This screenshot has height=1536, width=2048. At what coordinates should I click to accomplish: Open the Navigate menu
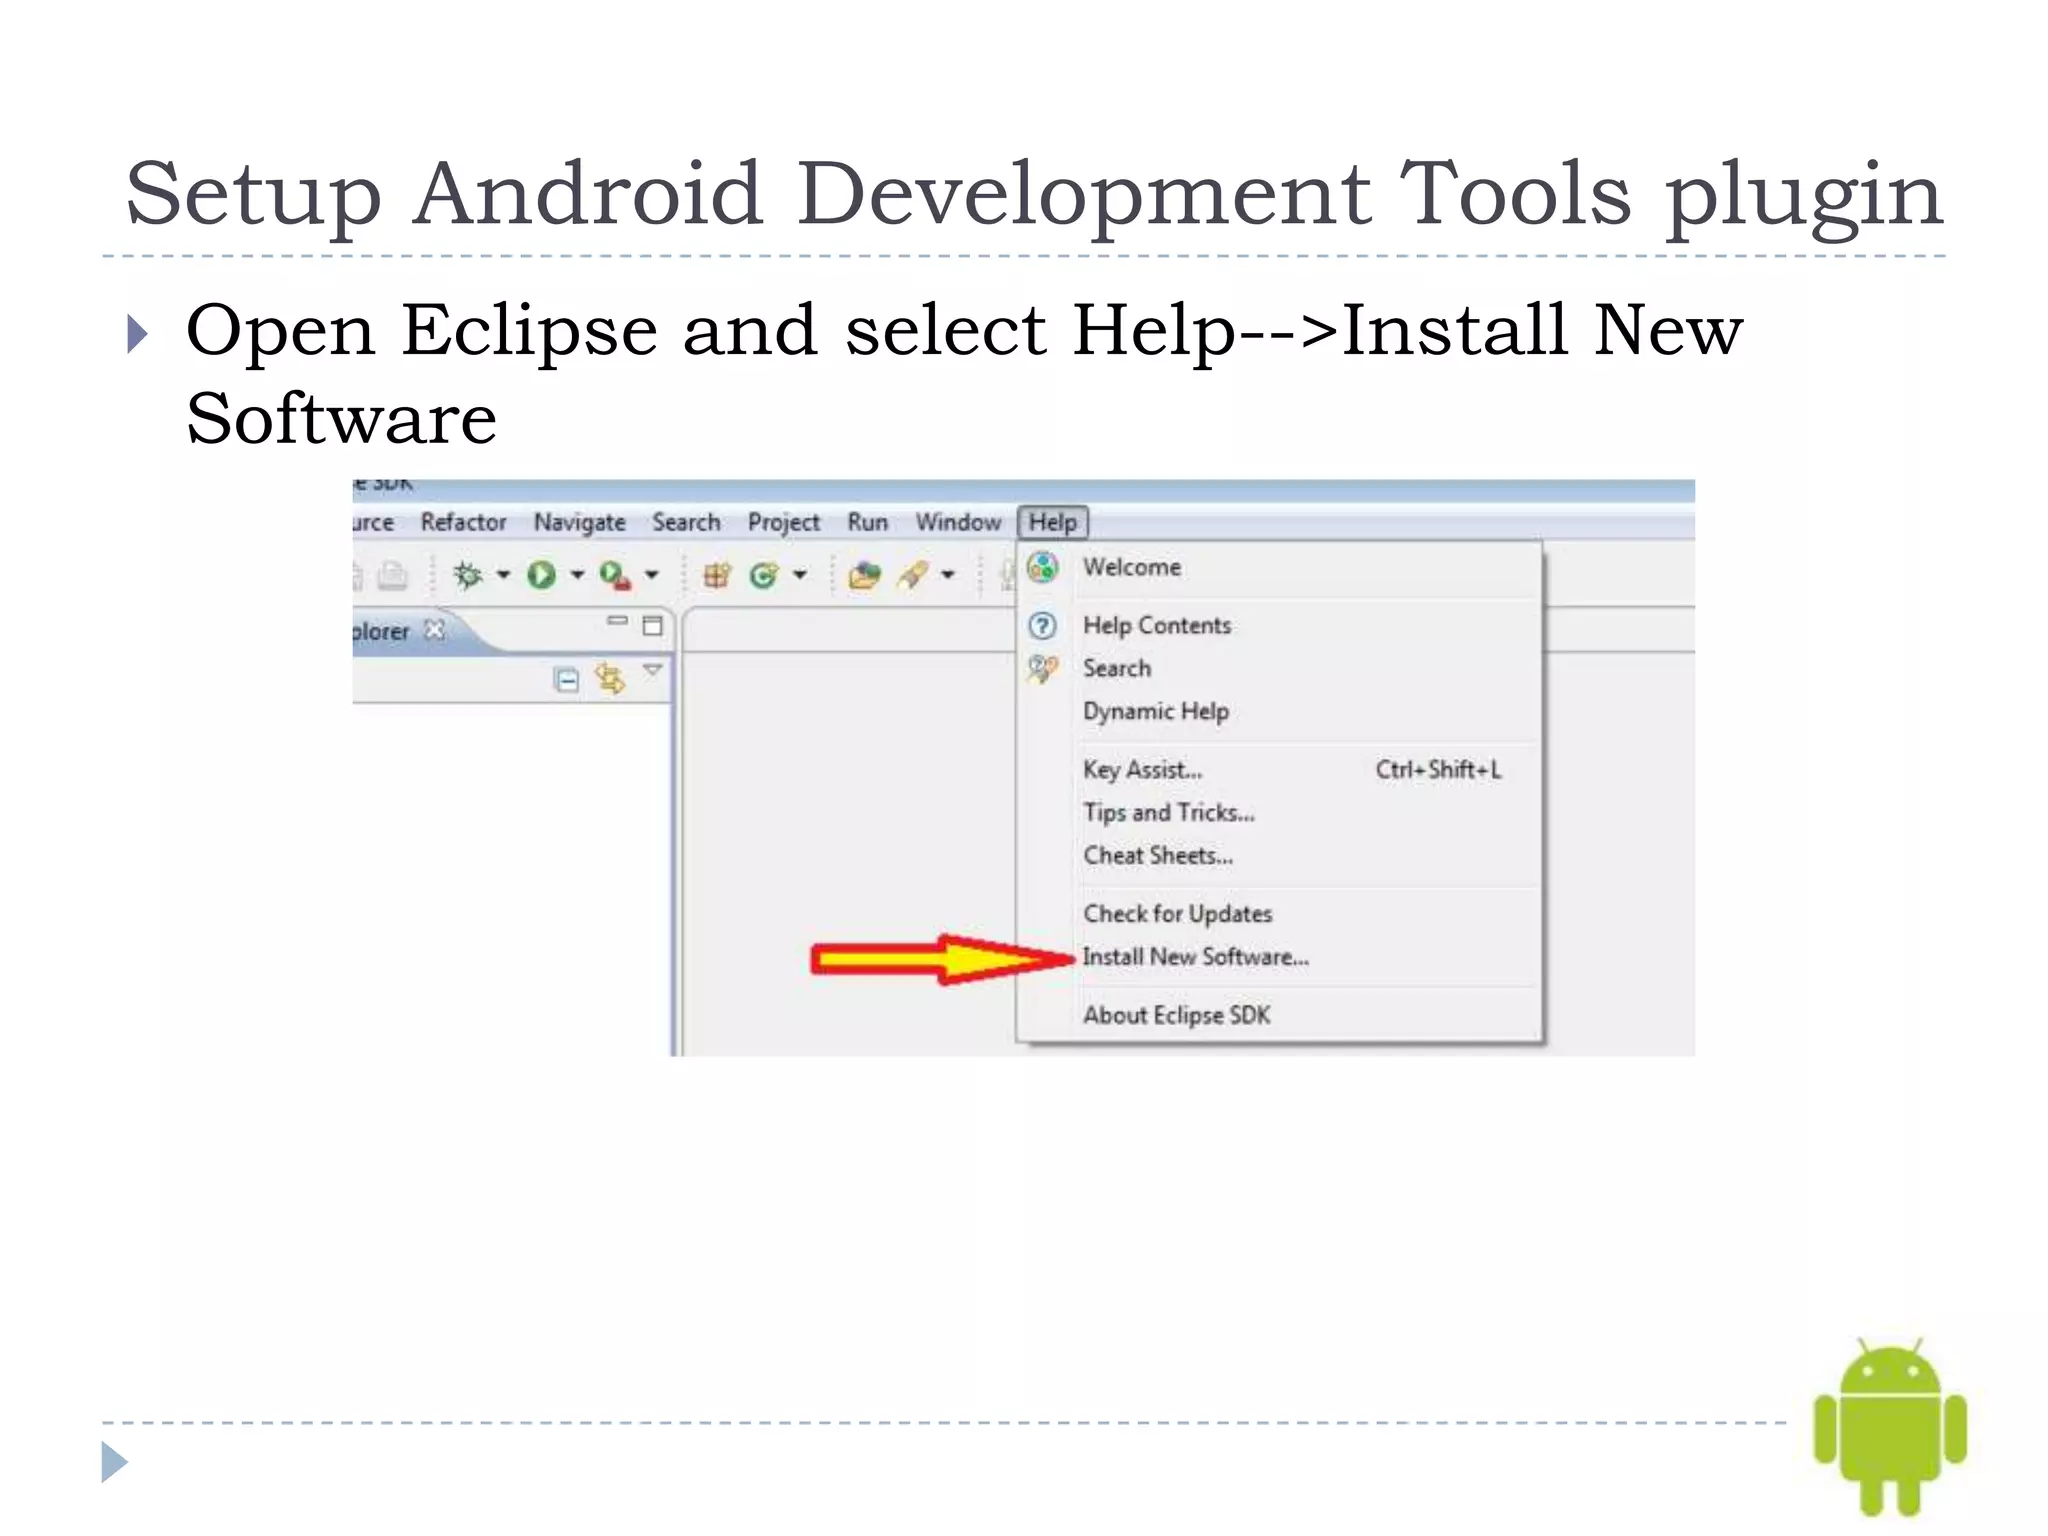click(579, 522)
